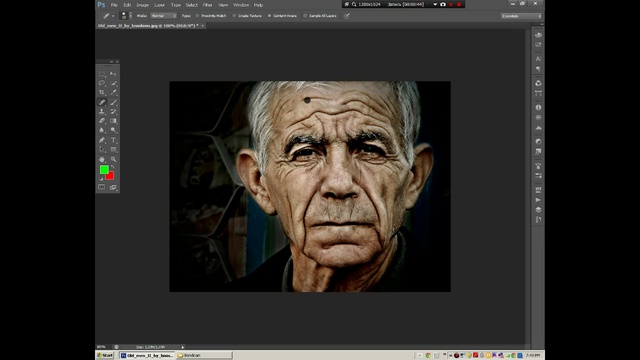640x360 pixels.
Task: Activate Photoshop window in taskbar
Action: 147,355
